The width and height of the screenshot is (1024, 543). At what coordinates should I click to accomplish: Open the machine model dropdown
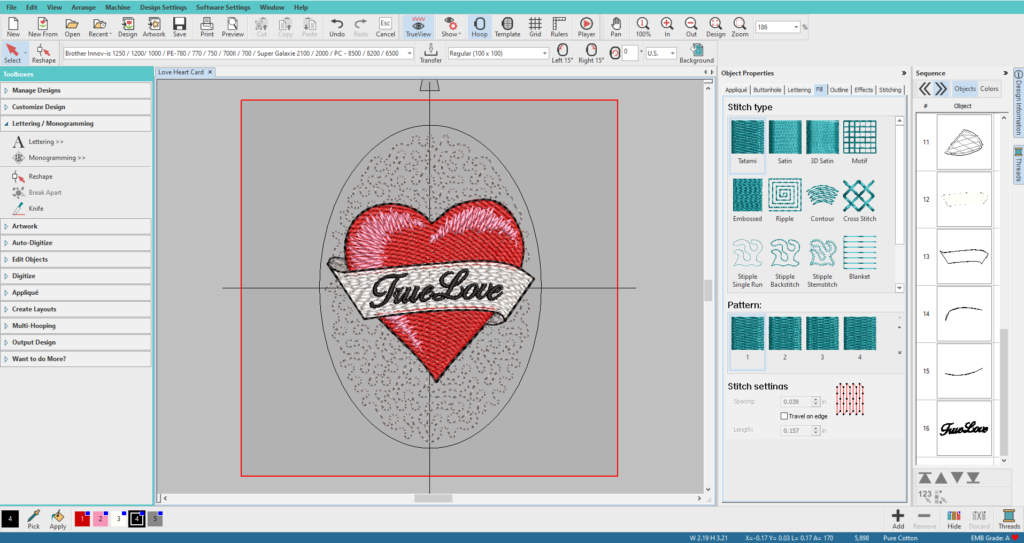(x=408, y=53)
